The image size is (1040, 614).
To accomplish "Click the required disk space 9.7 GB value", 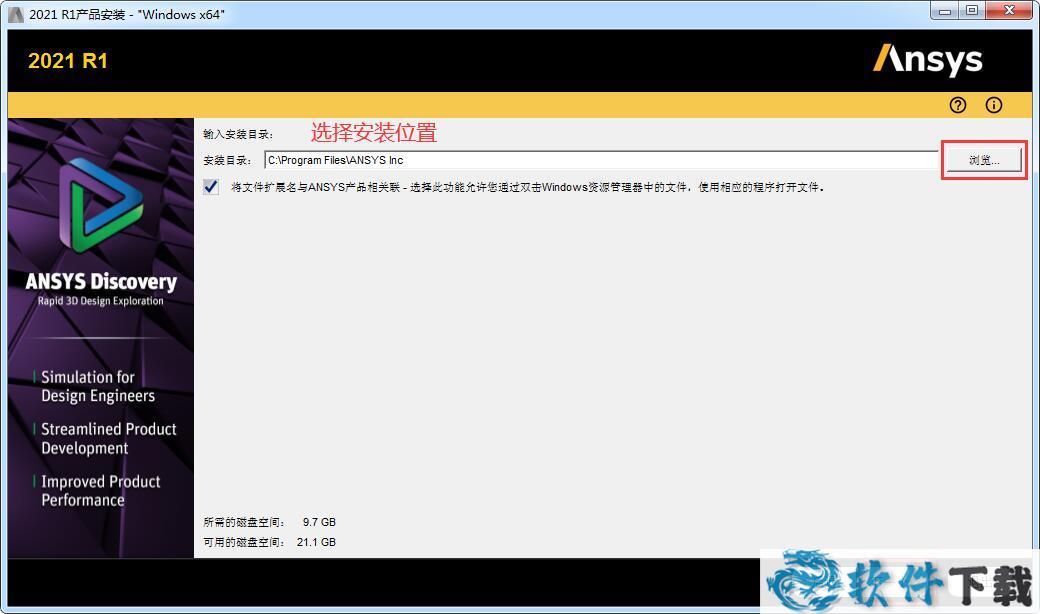I will [319, 522].
